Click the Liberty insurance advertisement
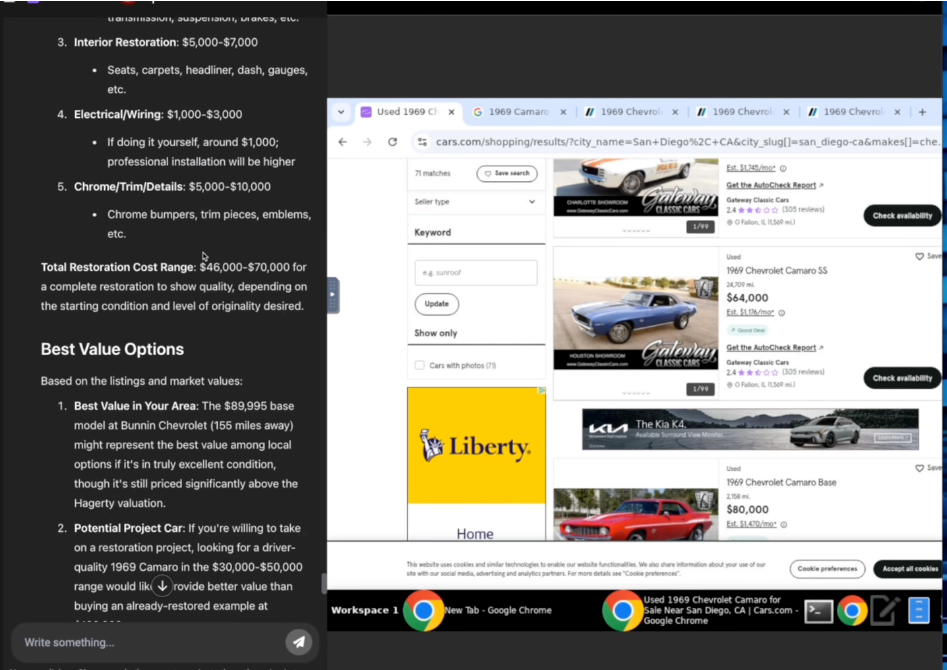 (477, 463)
